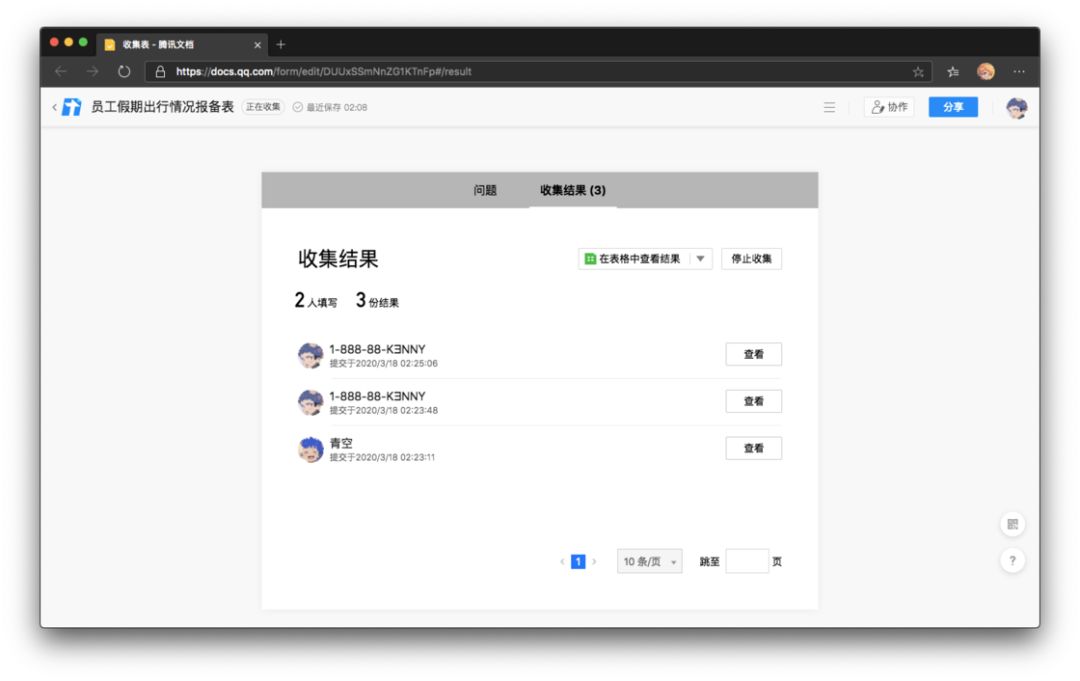Click 在表格中查看结果 button

coord(633,259)
